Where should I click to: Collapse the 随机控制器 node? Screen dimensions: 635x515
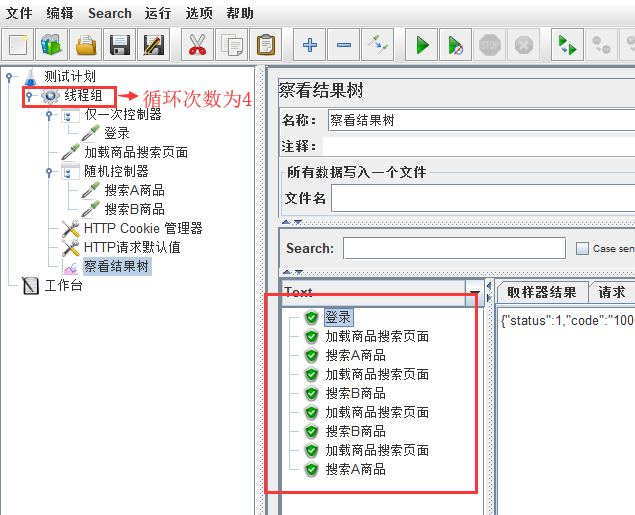[x=49, y=172]
